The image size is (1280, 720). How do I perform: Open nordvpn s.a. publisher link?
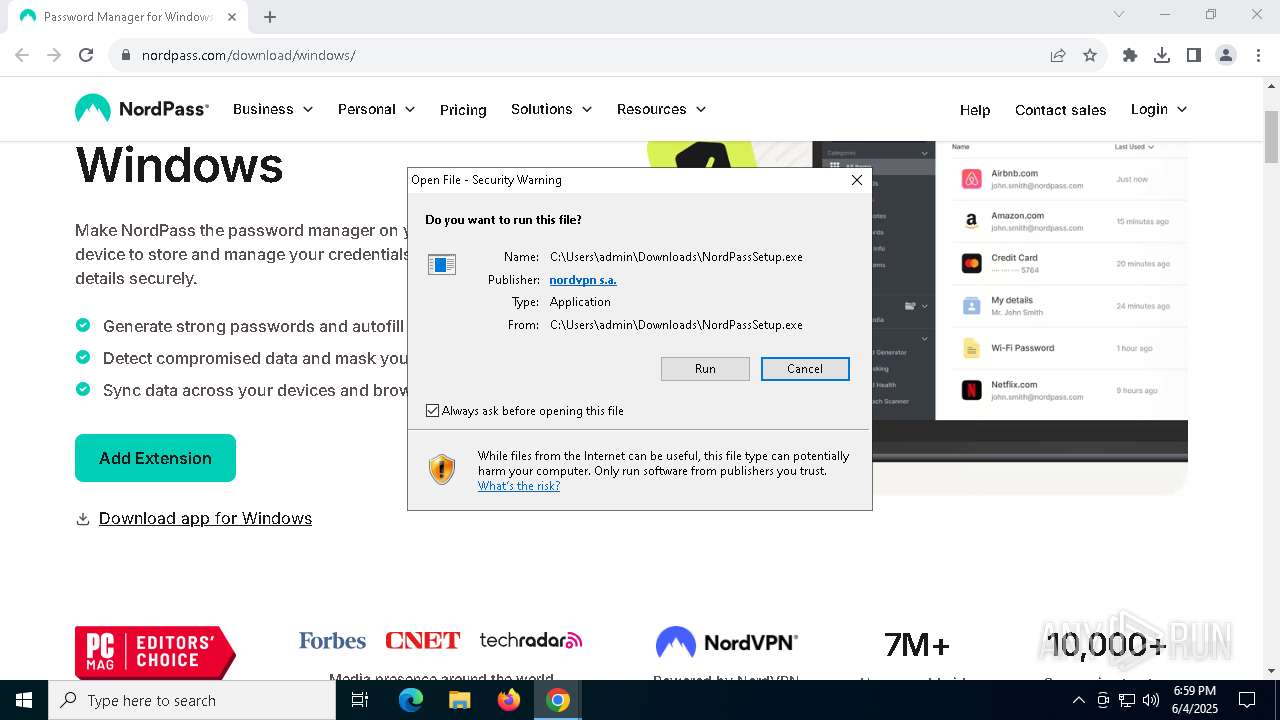[x=583, y=280]
